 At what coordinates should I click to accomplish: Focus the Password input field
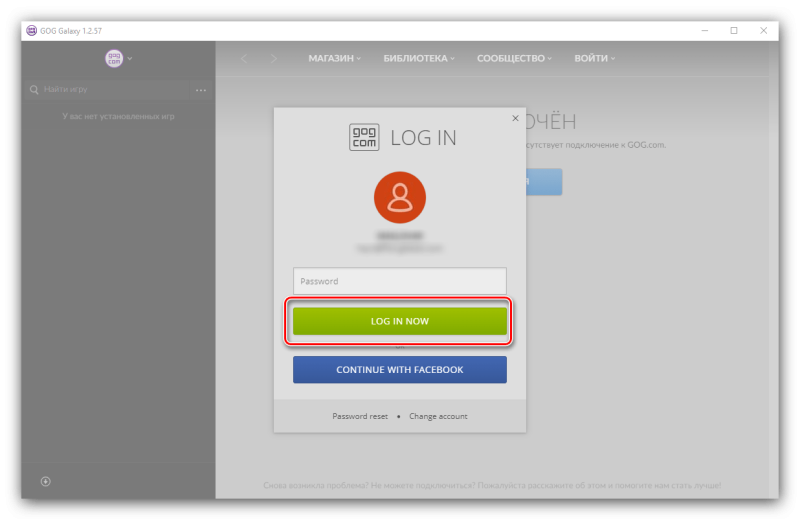tap(399, 281)
